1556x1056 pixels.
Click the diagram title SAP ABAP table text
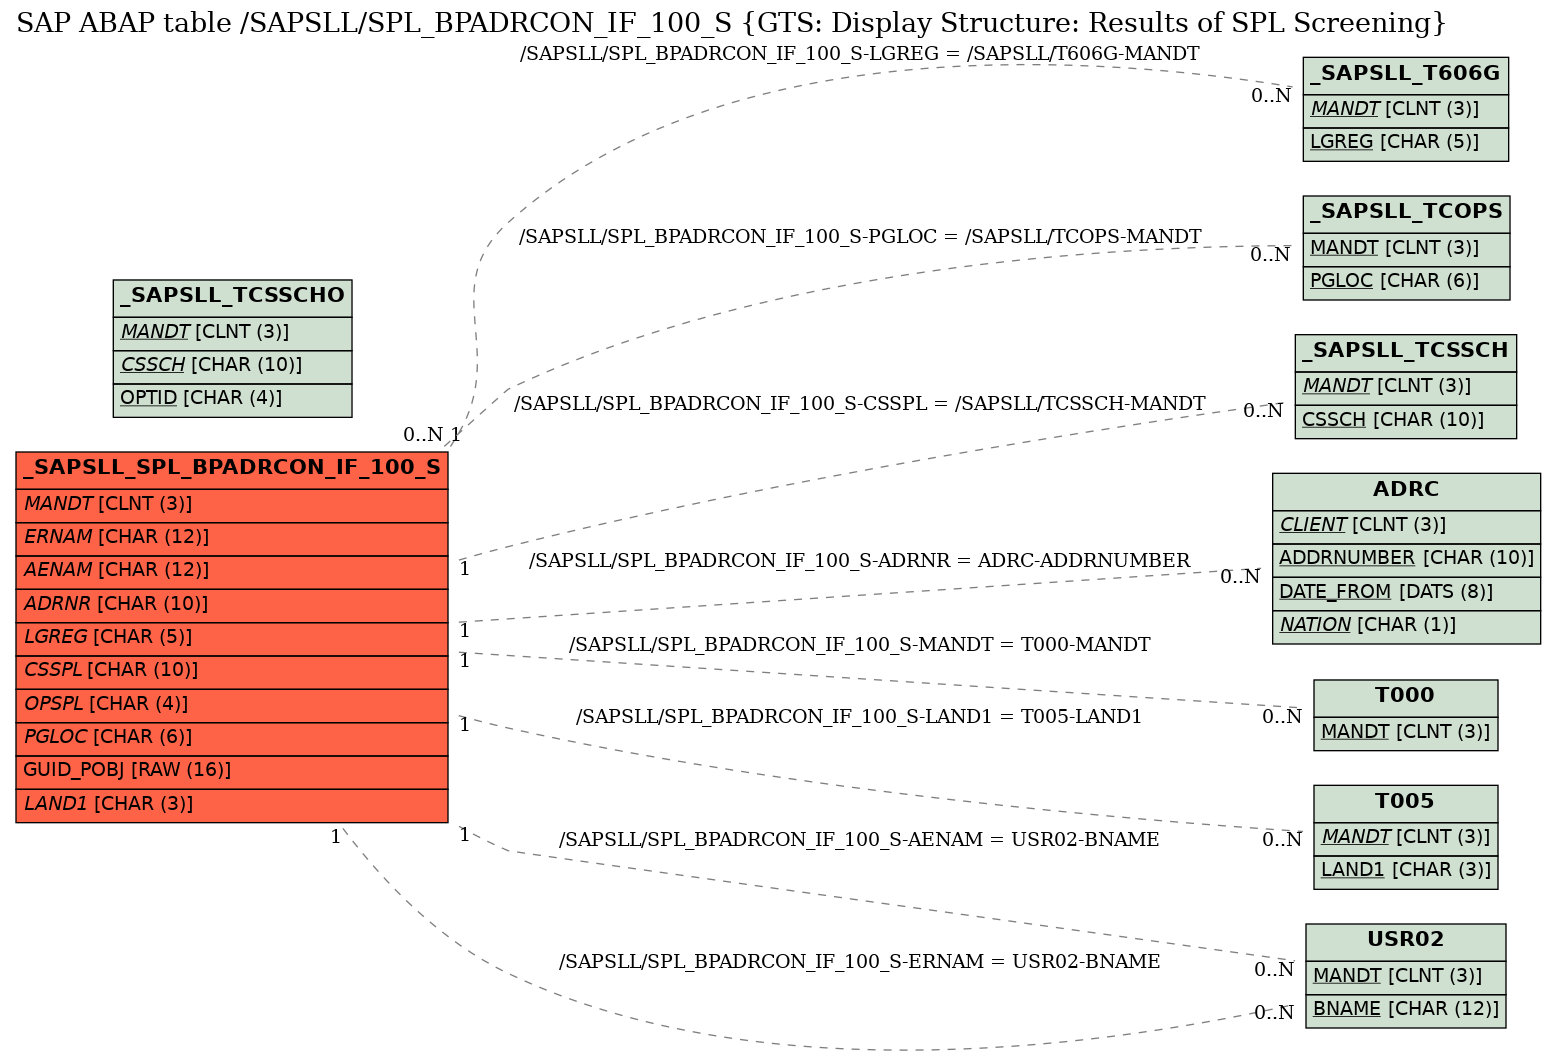point(731,22)
